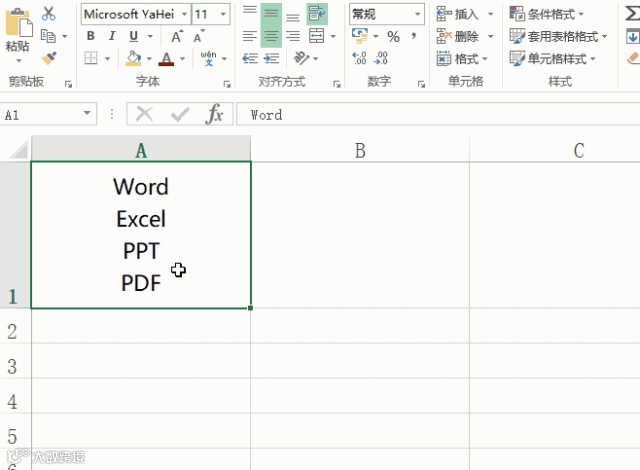The width and height of the screenshot is (640, 470).
Task: Click the formula bar showing Word
Action: point(438,114)
